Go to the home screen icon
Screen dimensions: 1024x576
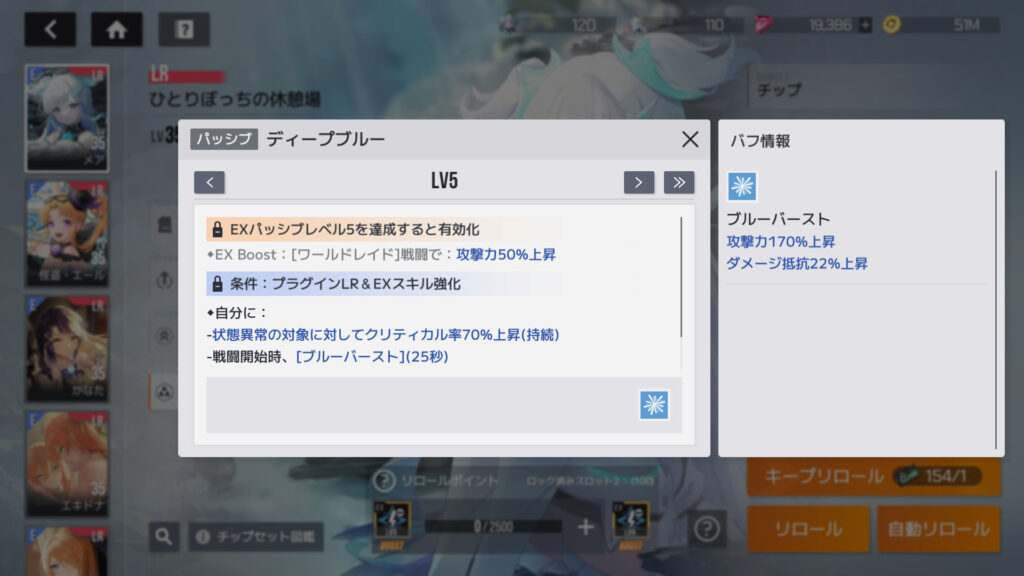coord(116,29)
